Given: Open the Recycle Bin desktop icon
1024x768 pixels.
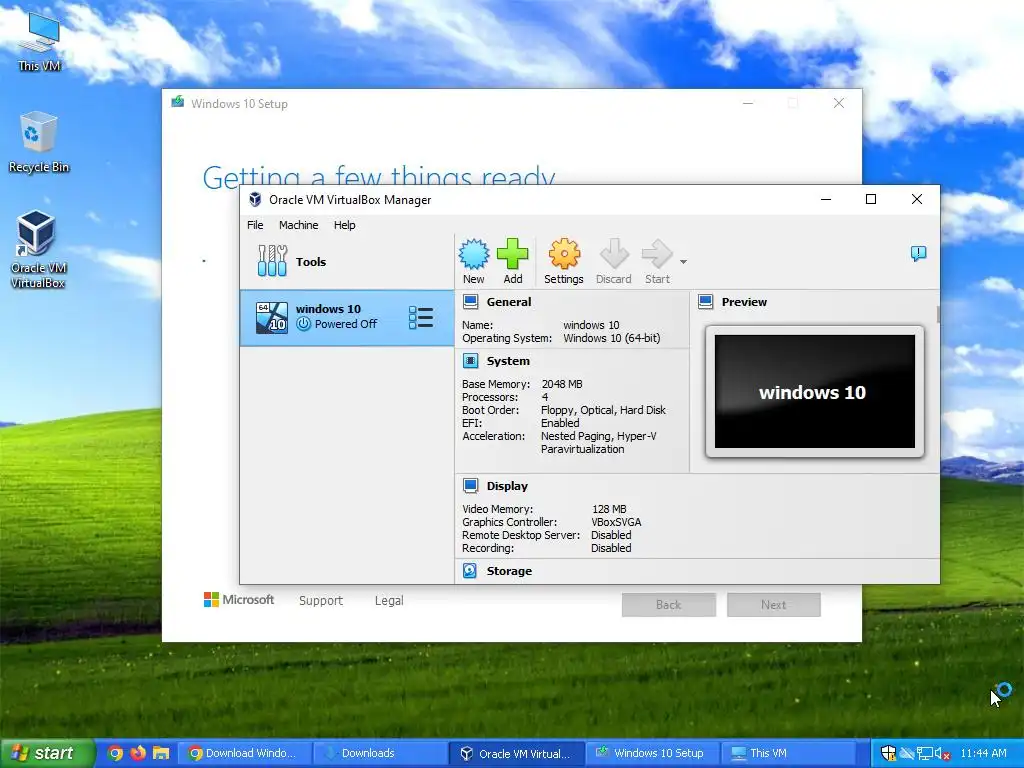Looking at the screenshot, I should (x=39, y=142).
